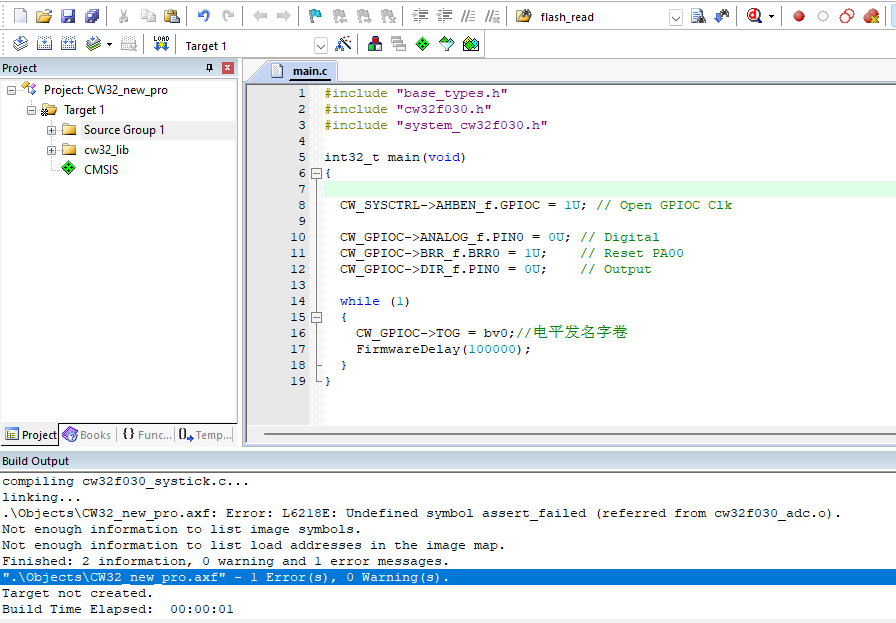Open Manage Multi-Project Workspace icon
Viewport: 896px width, 623px height.
point(398,44)
